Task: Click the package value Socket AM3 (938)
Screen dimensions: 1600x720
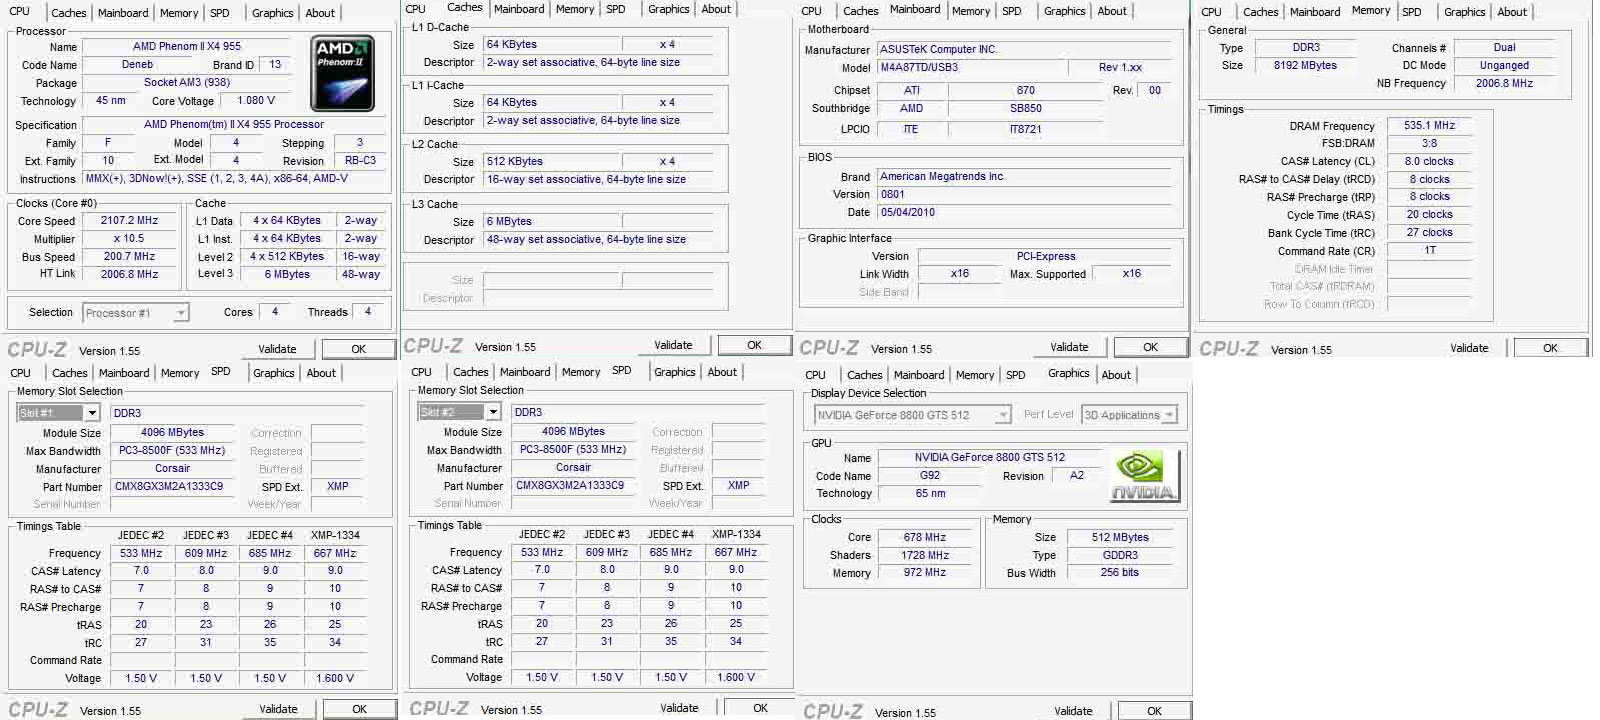Action: click(187, 83)
